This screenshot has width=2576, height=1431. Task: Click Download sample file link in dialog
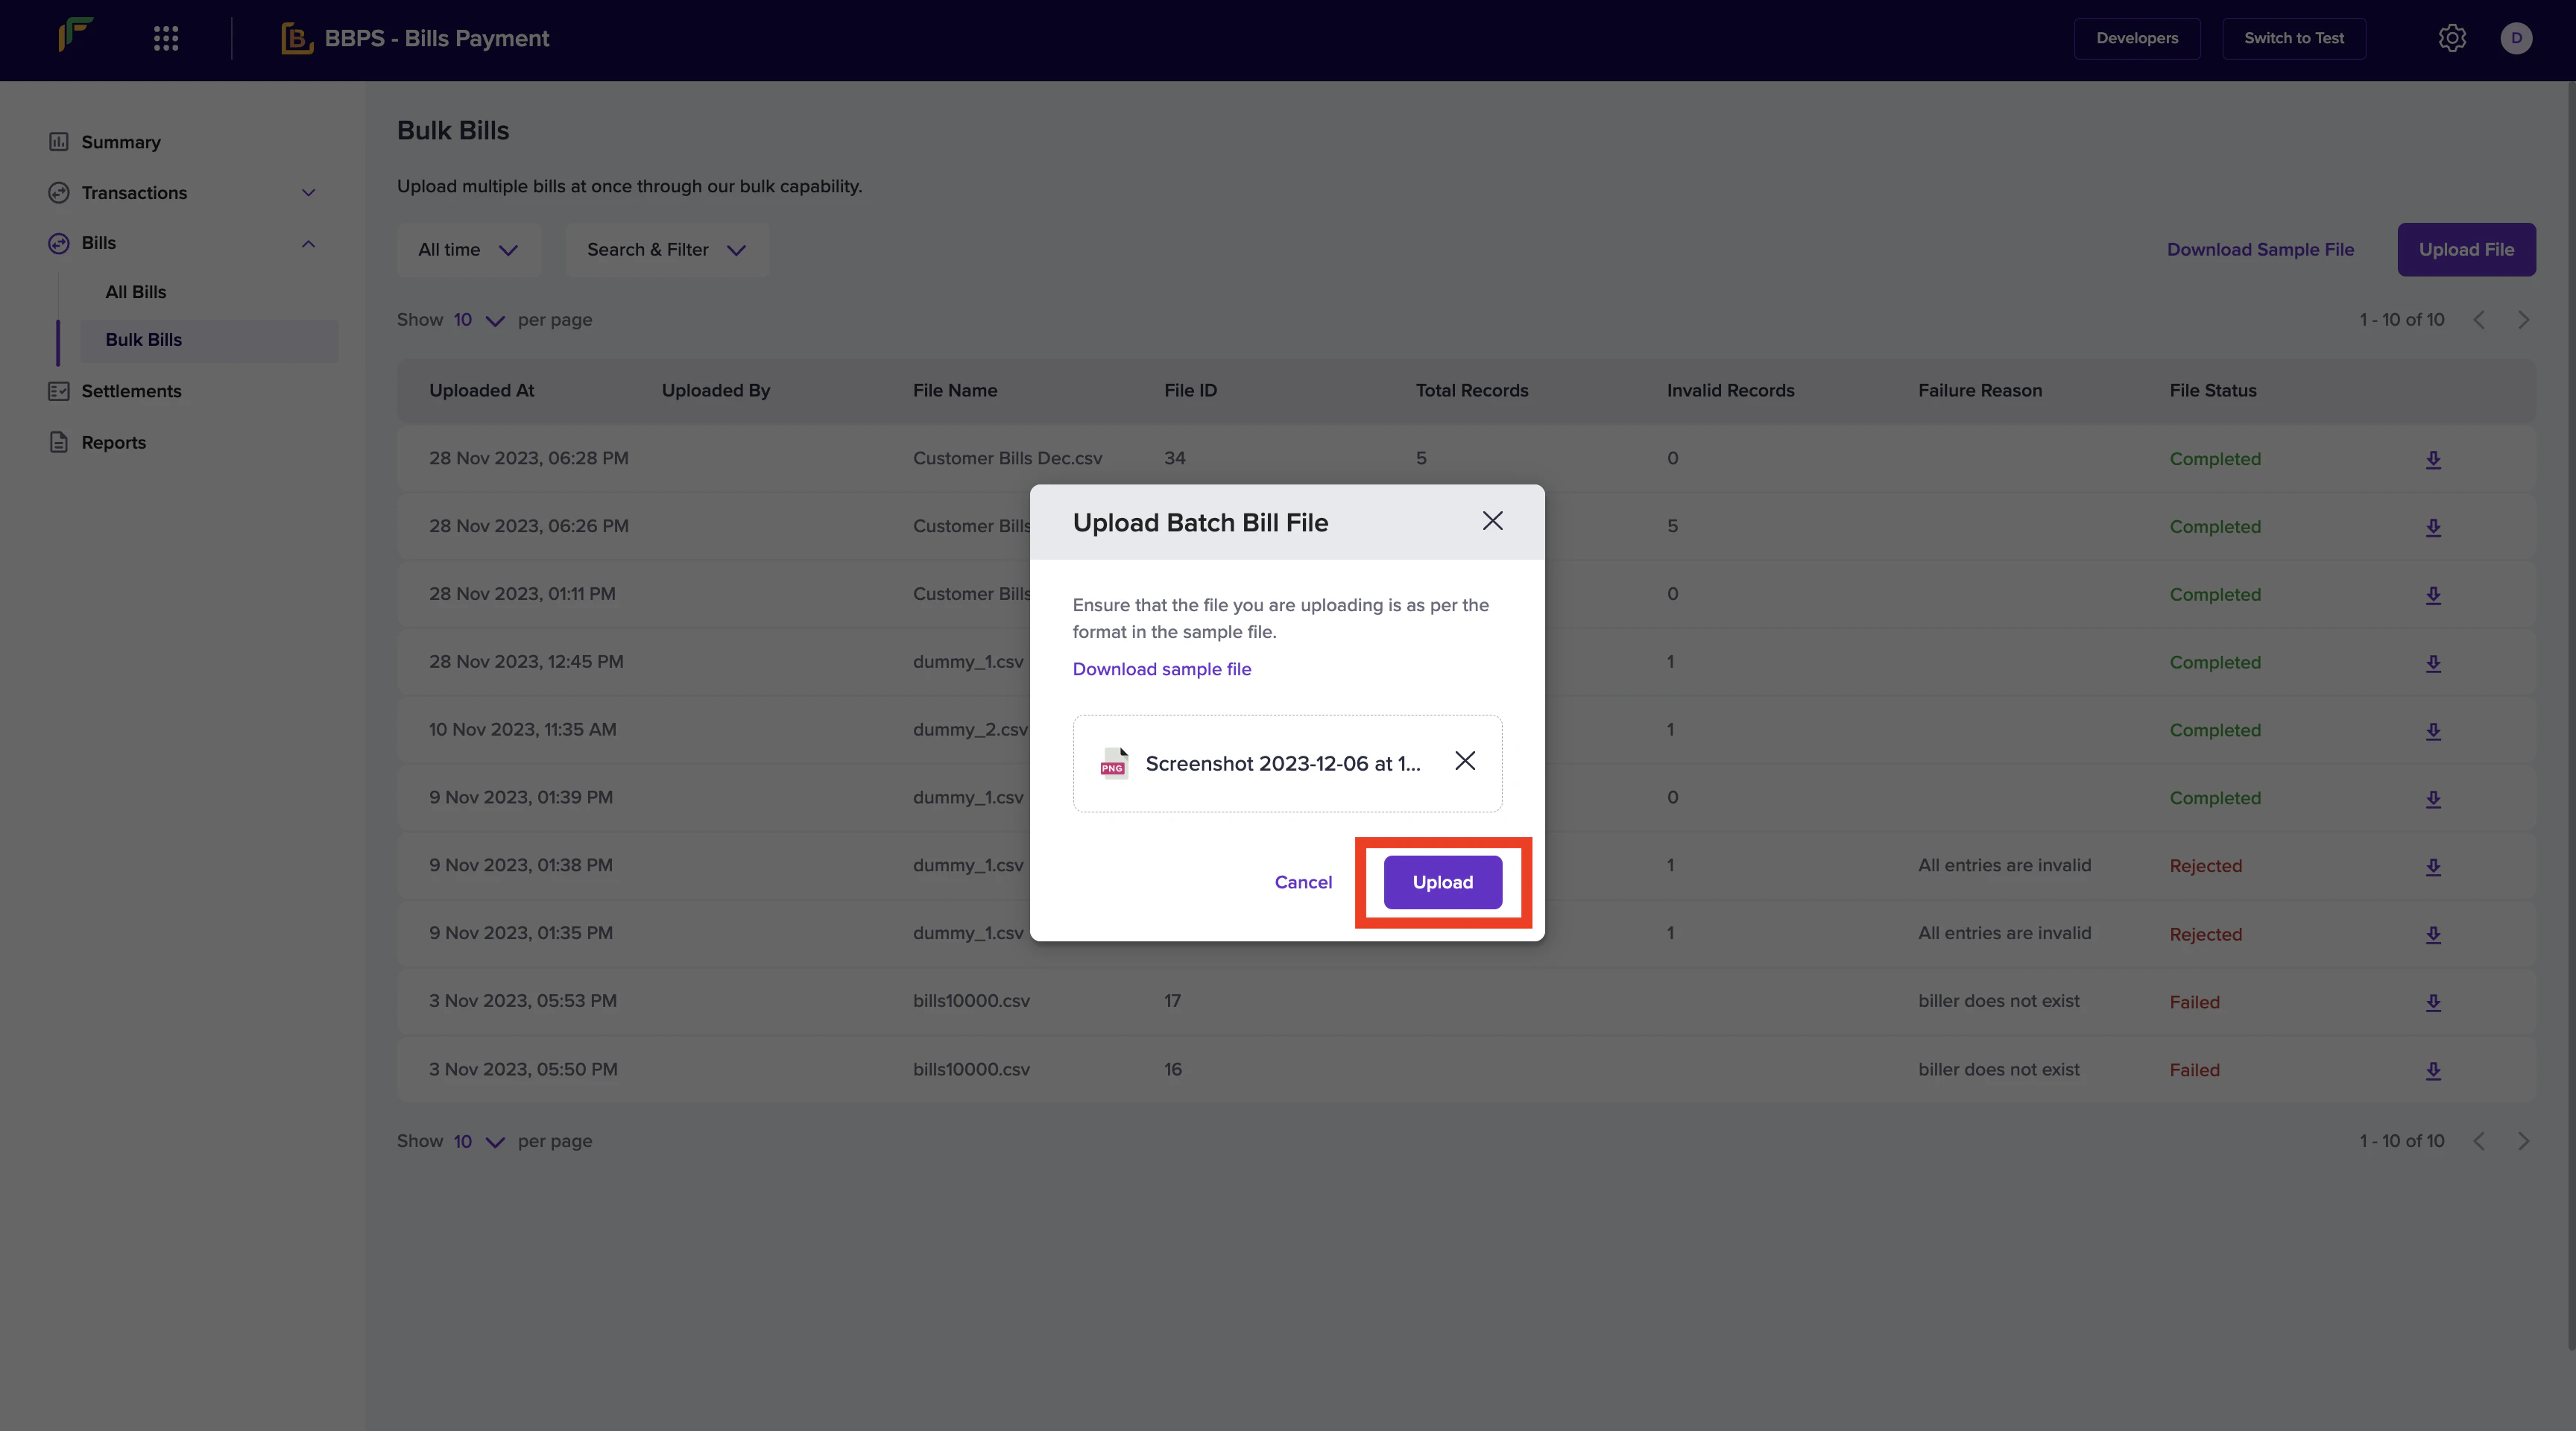click(x=1161, y=669)
